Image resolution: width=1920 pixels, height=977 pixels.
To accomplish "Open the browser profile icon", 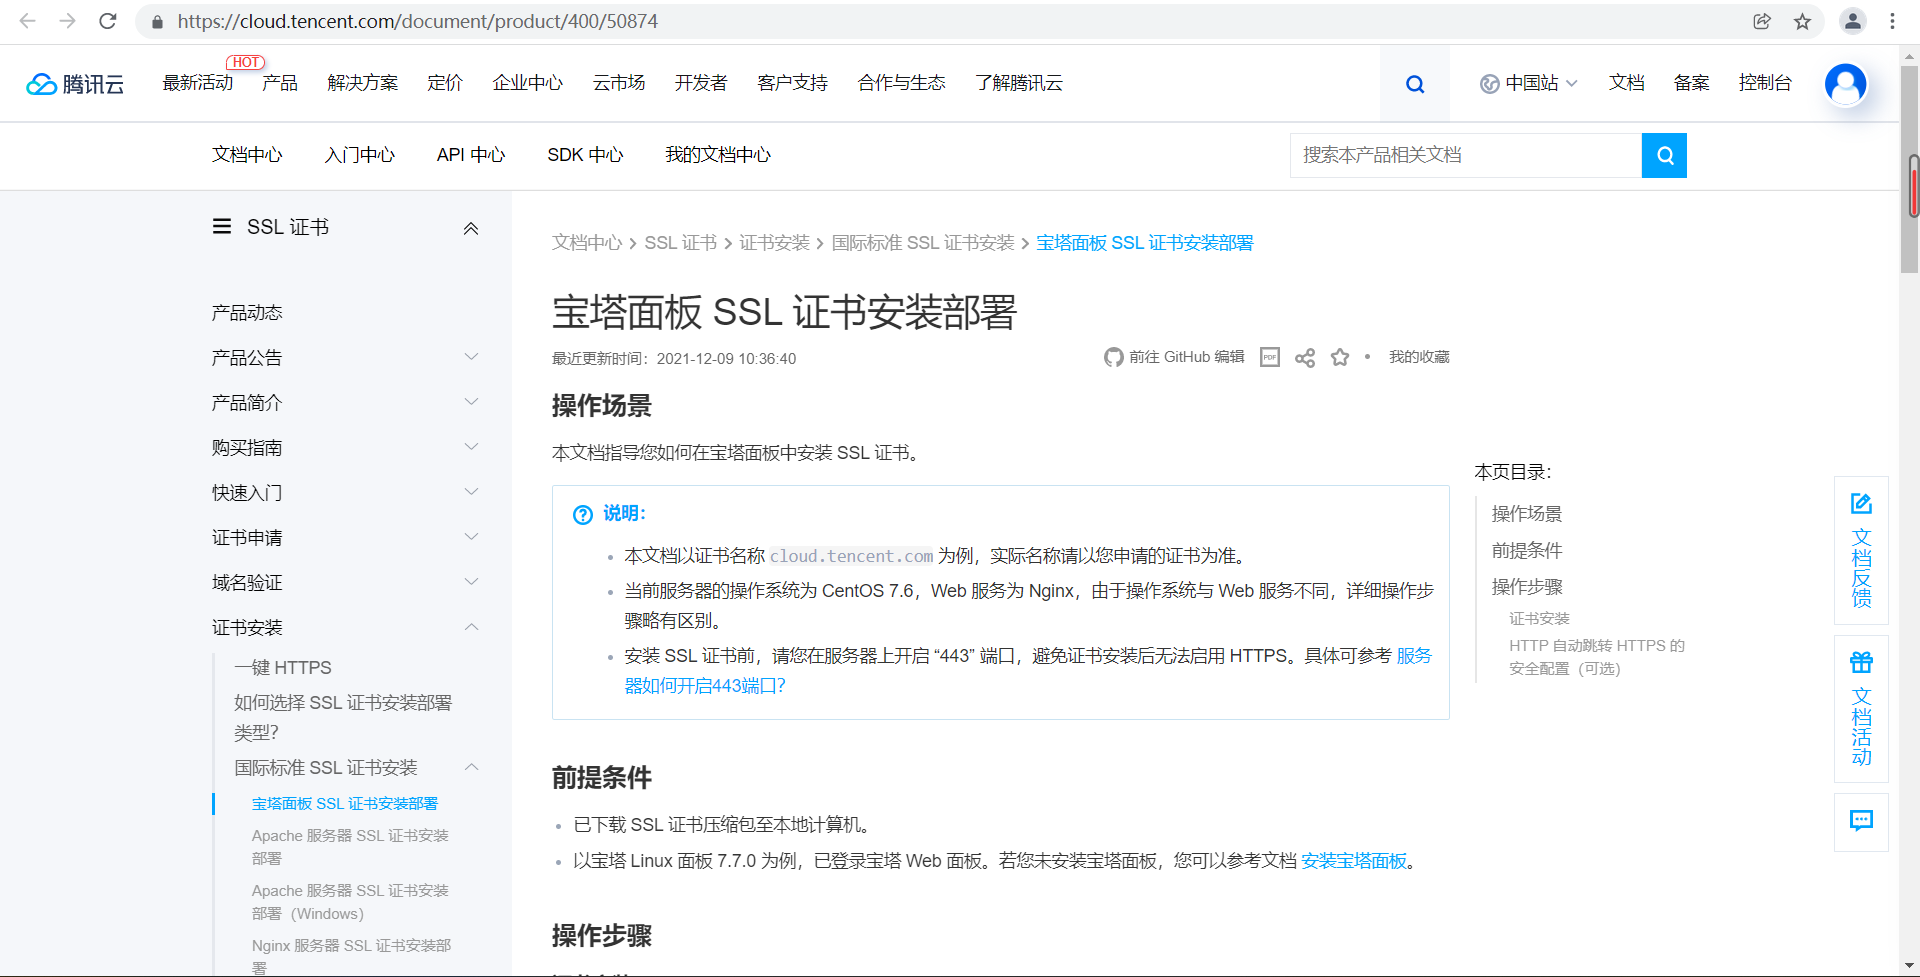I will (1852, 21).
